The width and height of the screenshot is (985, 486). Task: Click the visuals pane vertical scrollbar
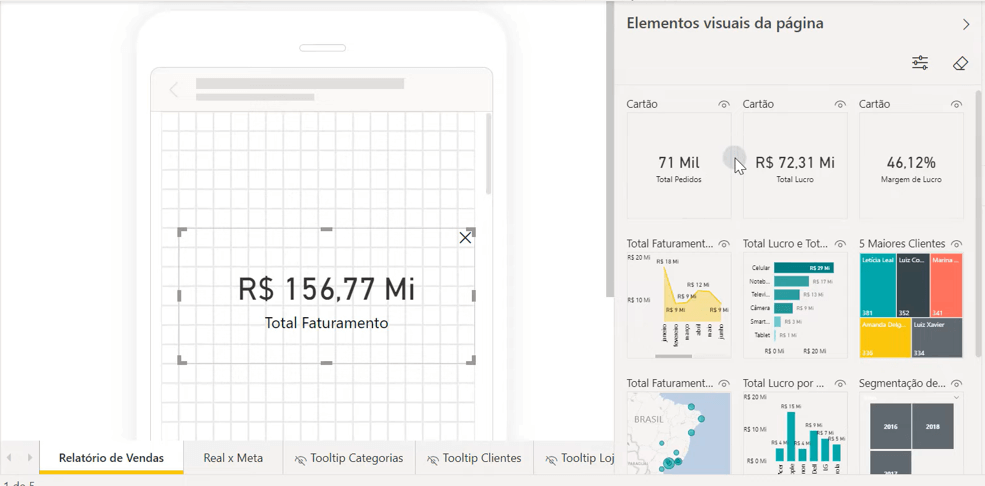[x=978, y=223]
